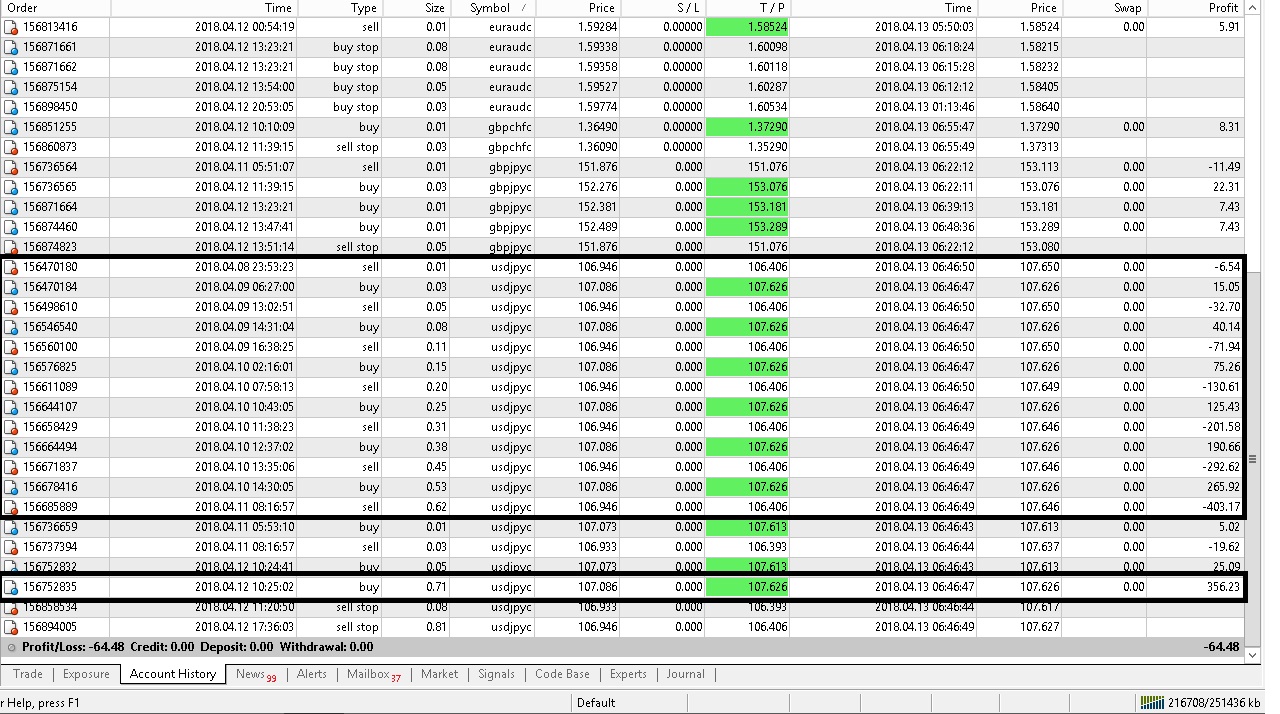This screenshot has width=1280, height=714.
Task: Click the icon next to order 156894005
Action: click(11, 627)
